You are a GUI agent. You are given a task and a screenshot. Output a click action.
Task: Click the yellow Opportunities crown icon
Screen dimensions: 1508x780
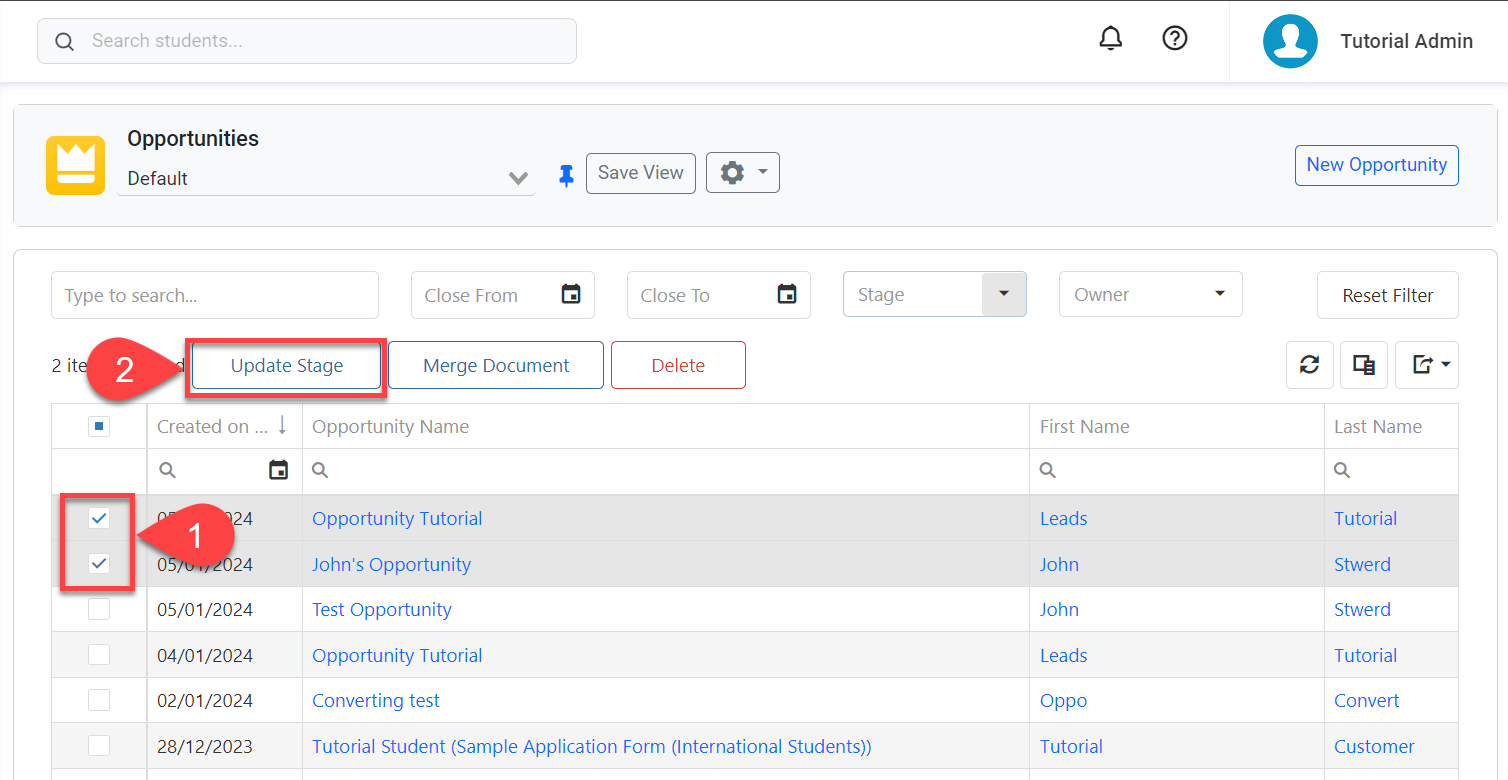click(75, 165)
